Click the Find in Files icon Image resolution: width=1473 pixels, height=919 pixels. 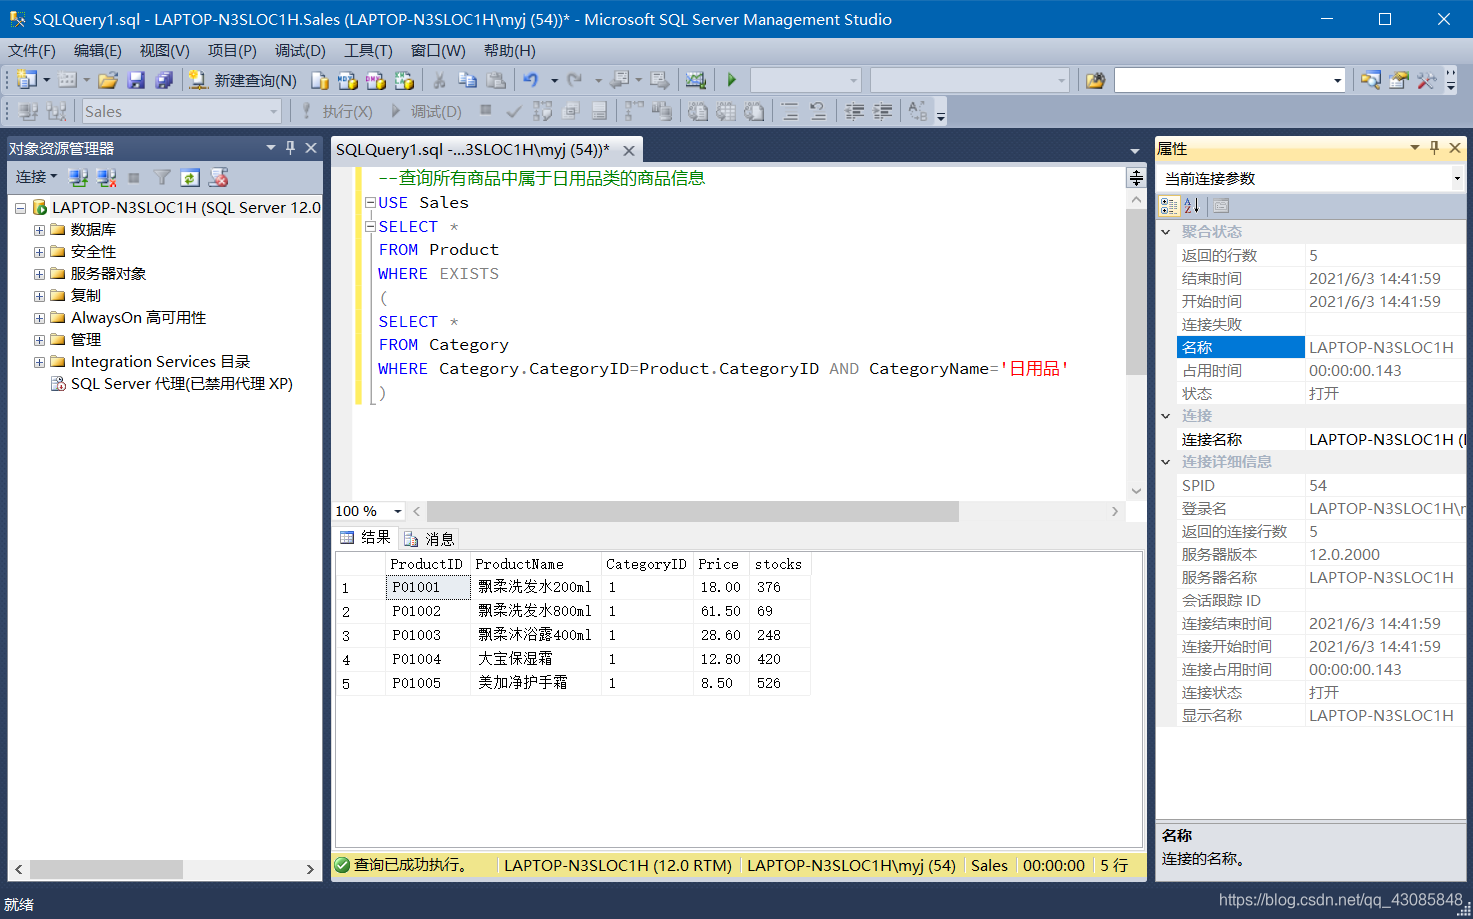(x=1096, y=80)
